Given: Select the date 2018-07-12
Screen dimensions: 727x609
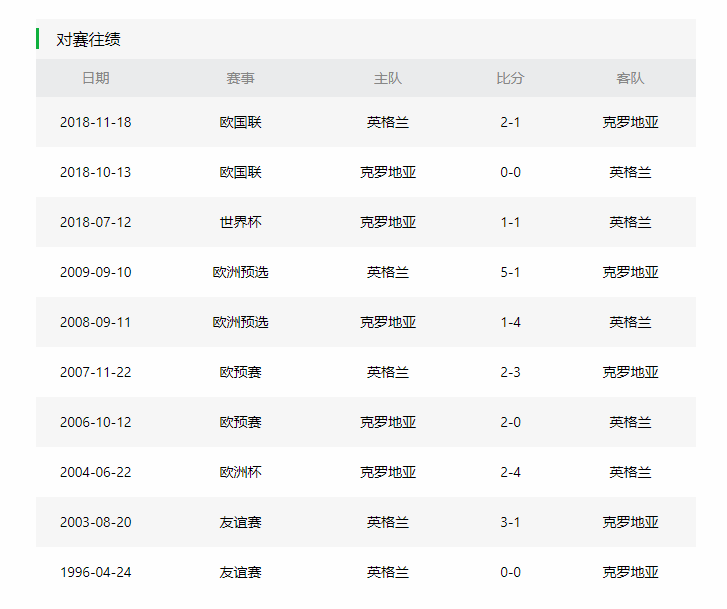Looking at the screenshot, I should click(96, 222).
